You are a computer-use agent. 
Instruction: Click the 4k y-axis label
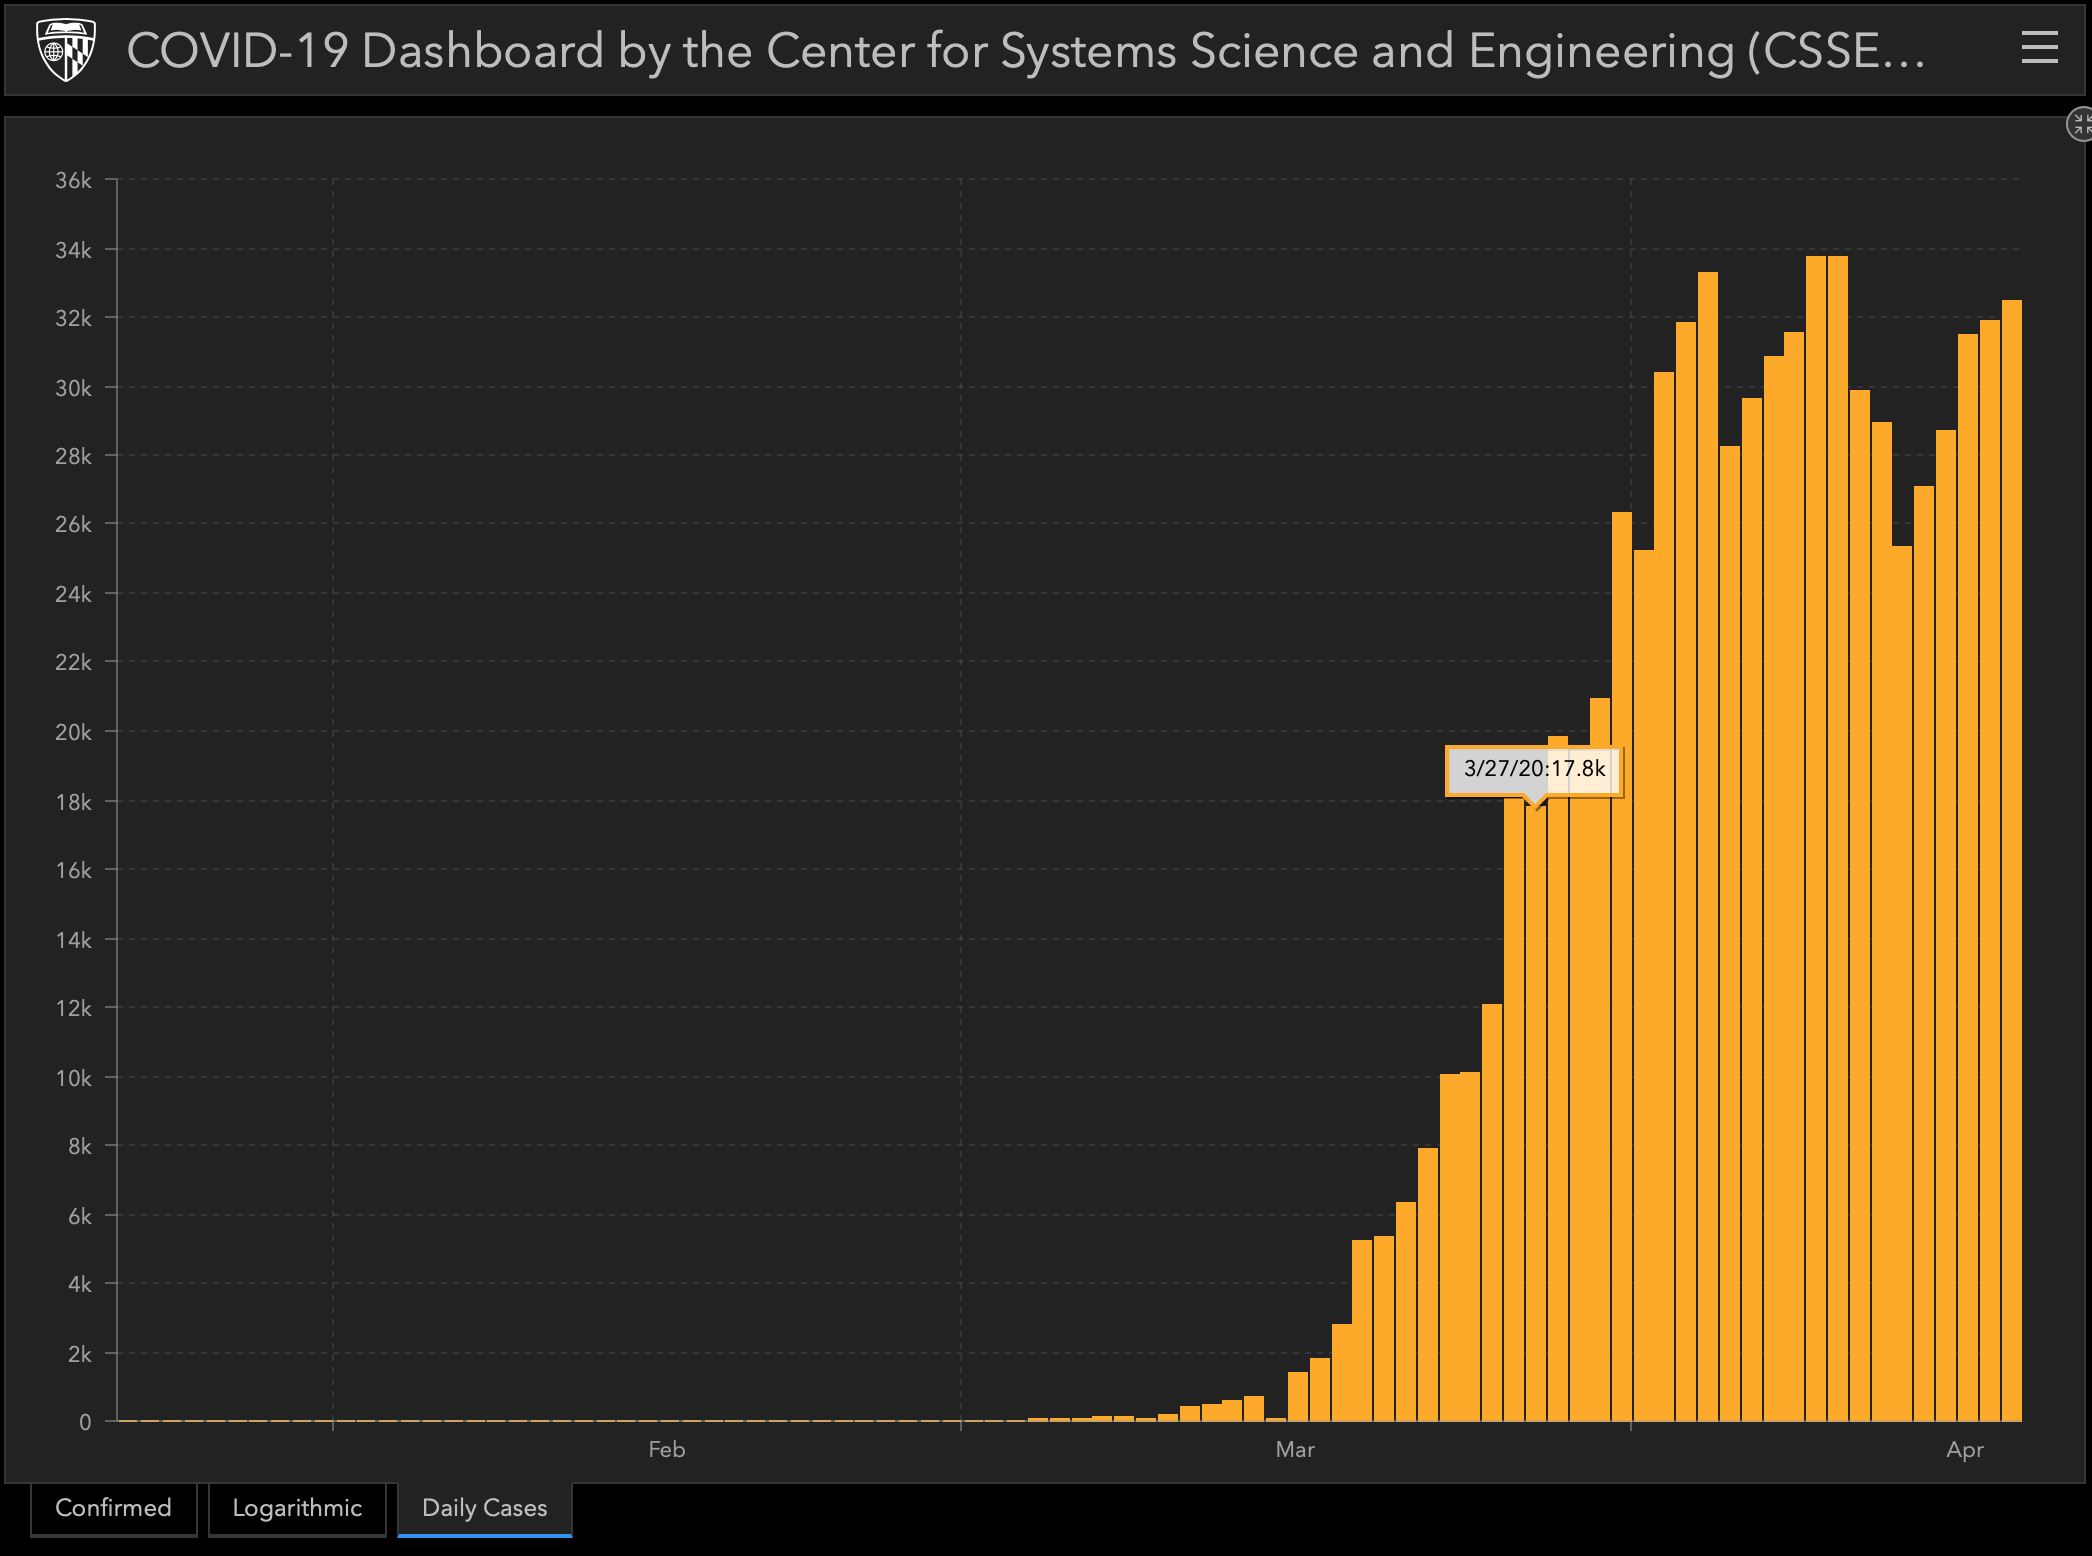click(x=79, y=1284)
